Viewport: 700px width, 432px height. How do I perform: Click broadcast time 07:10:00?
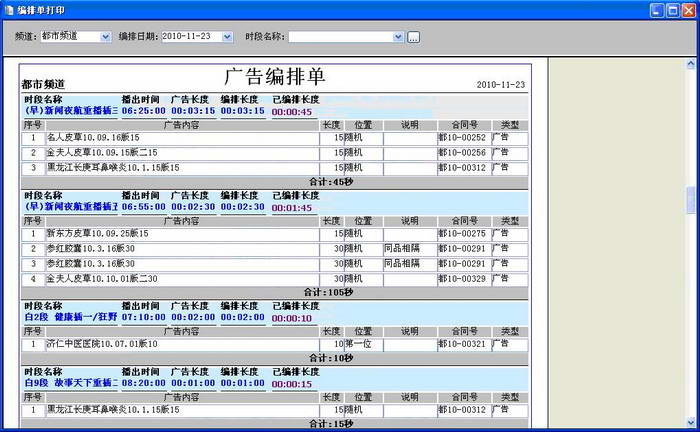click(x=144, y=317)
